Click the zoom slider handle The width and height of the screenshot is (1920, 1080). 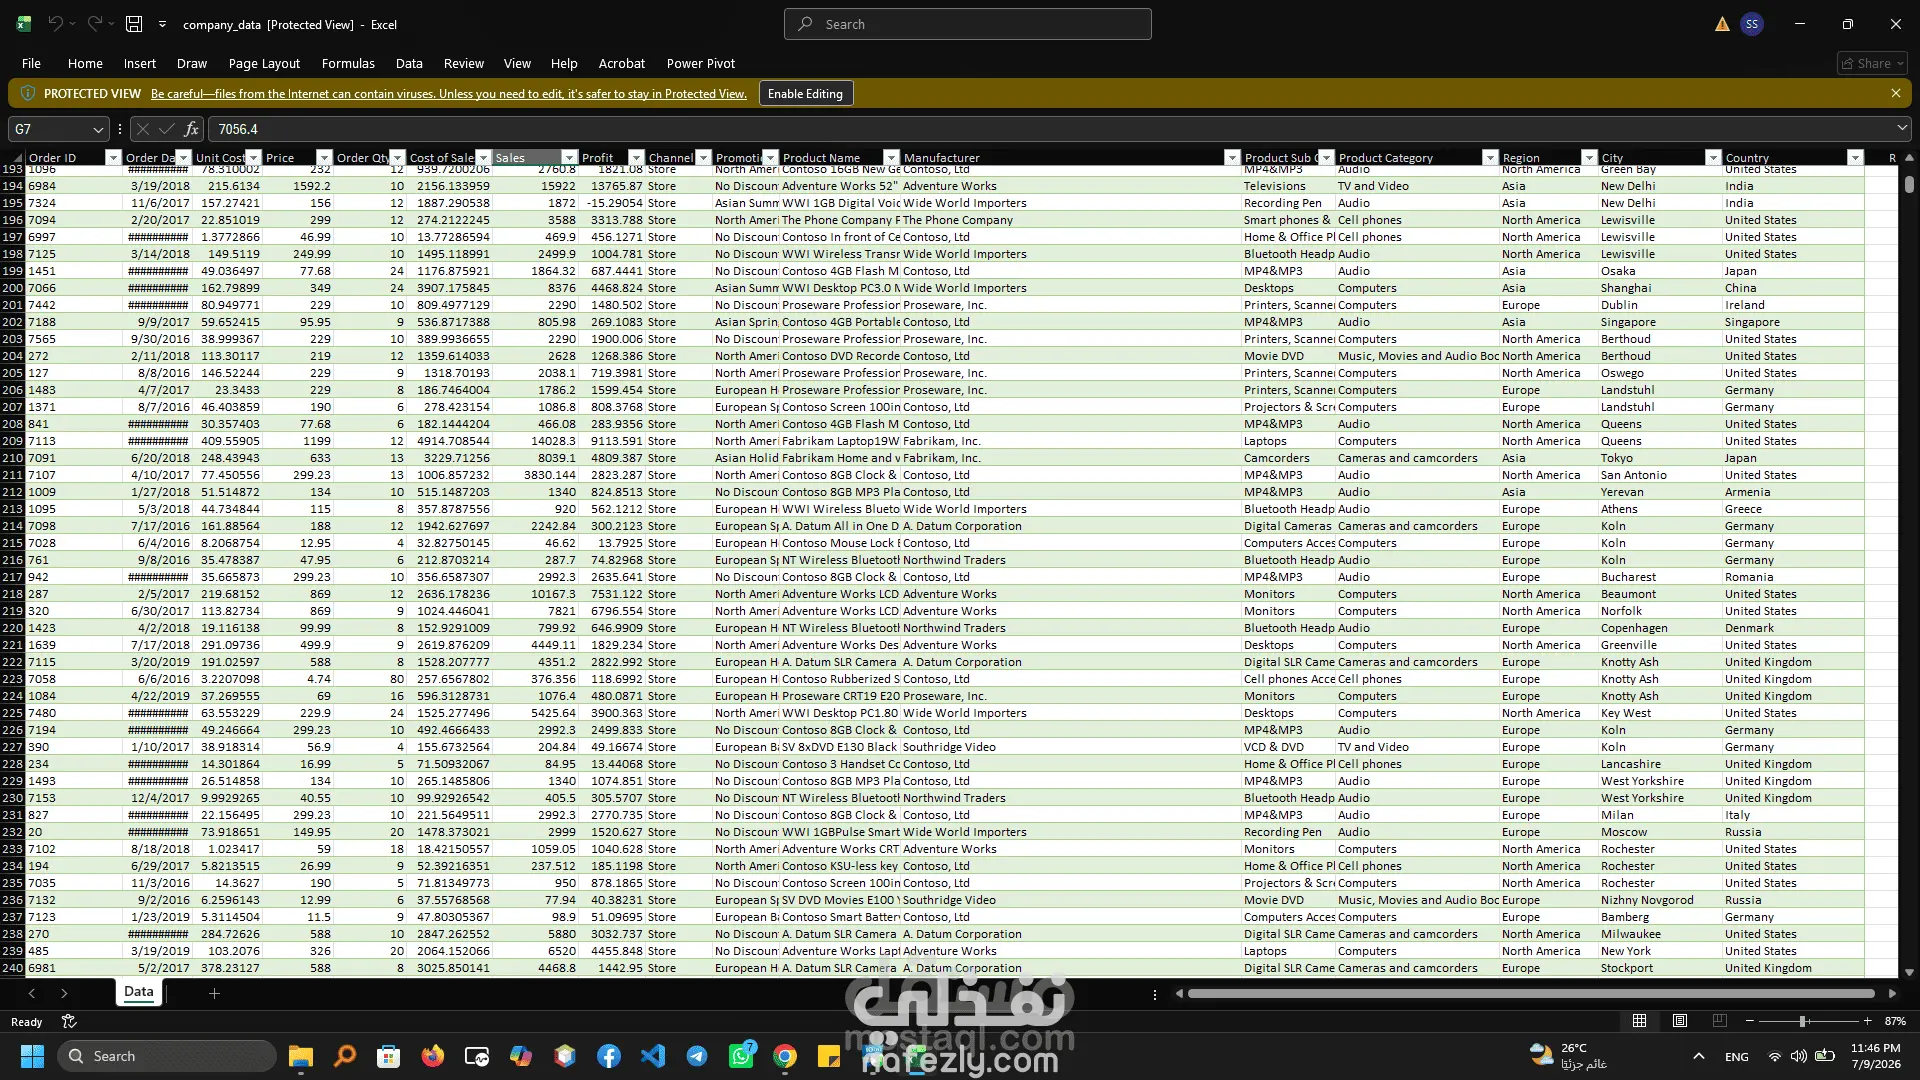click(1802, 1021)
